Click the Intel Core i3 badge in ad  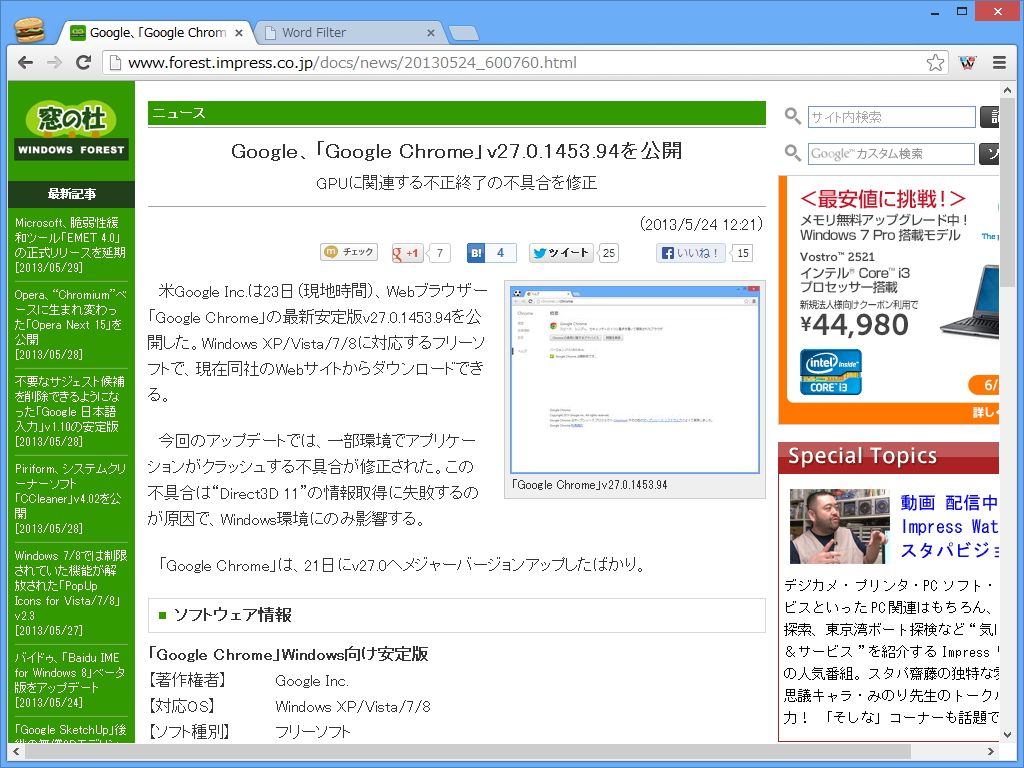point(830,372)
